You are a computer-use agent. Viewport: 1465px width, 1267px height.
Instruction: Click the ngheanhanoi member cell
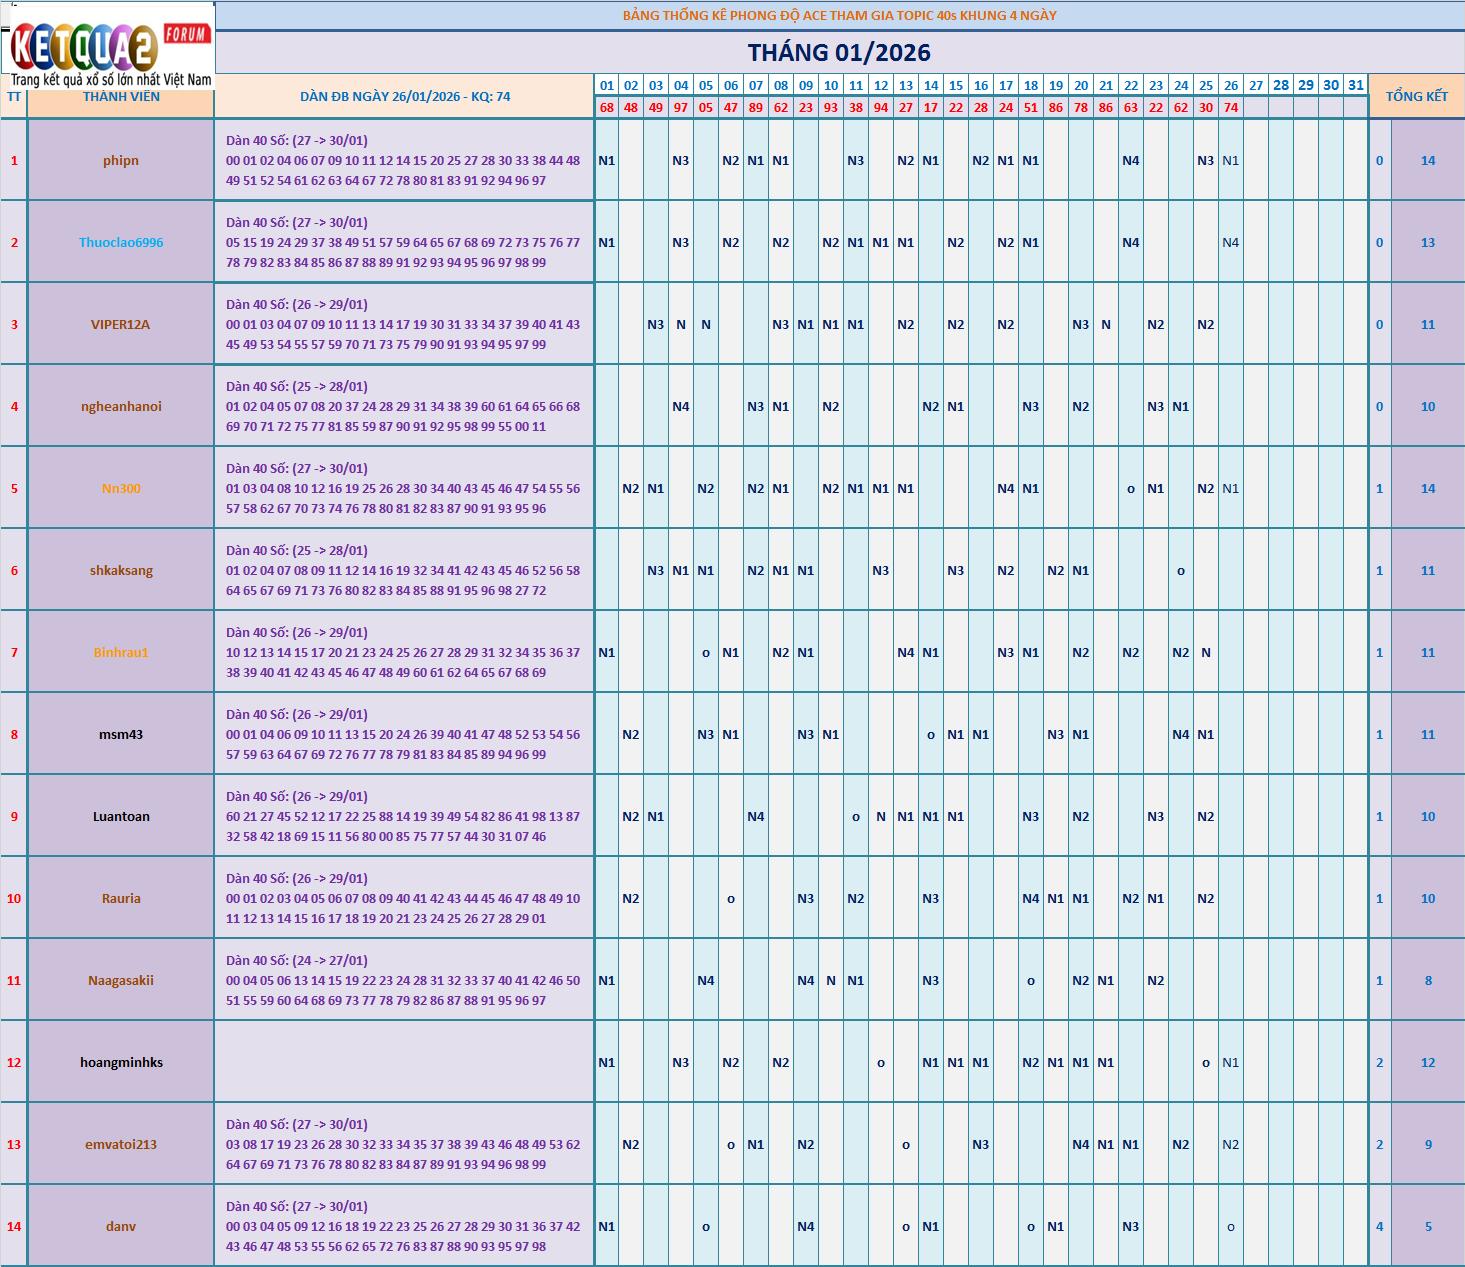(x=121, y=407)
